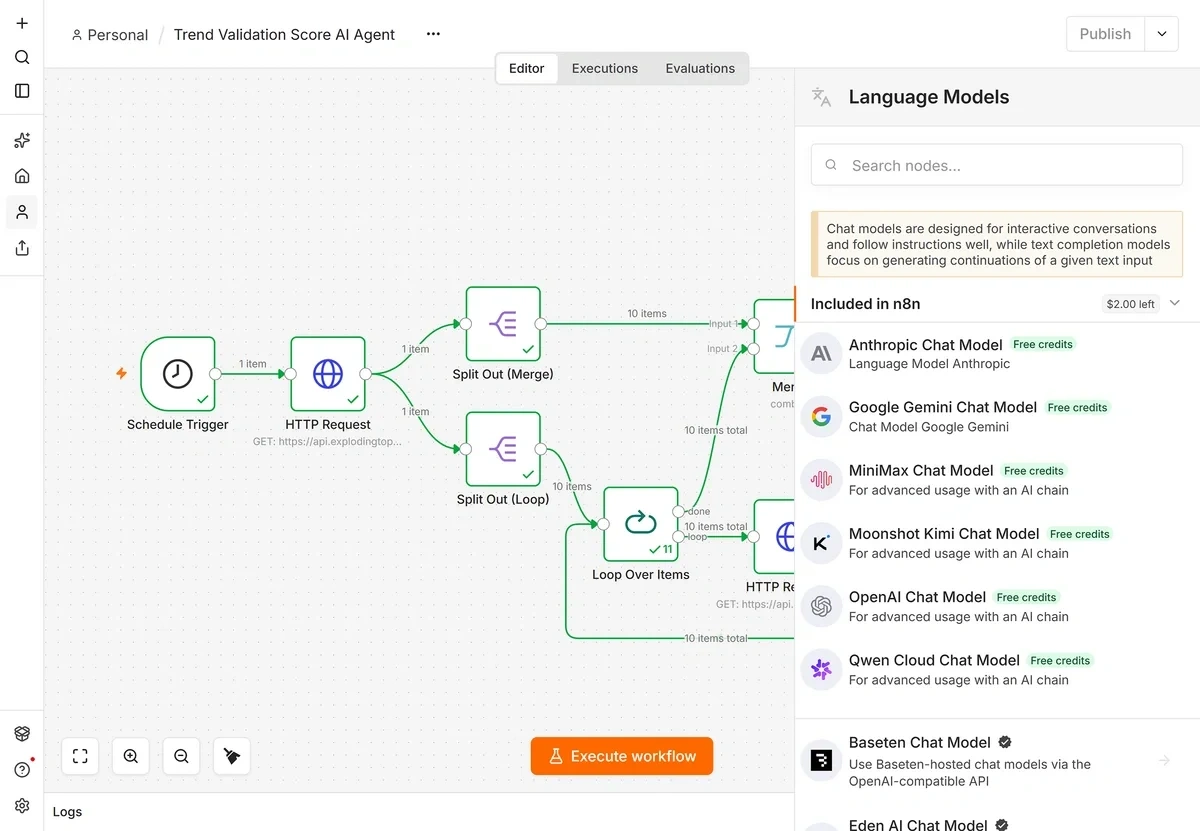Screen dimensions: 1200x831
Task: Open the AI sparkle assistant icon
Action: [x=22, y=141]
